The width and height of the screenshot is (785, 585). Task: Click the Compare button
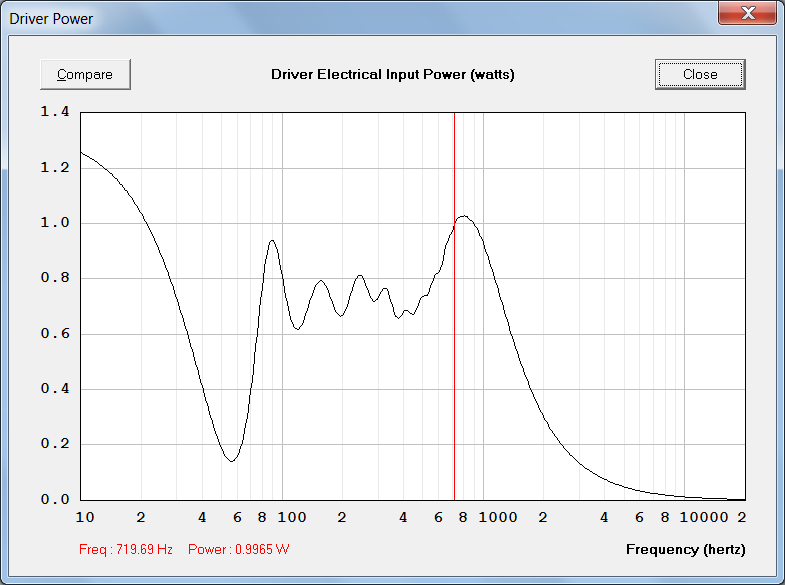pyautogui.click(x=85, y=75)
